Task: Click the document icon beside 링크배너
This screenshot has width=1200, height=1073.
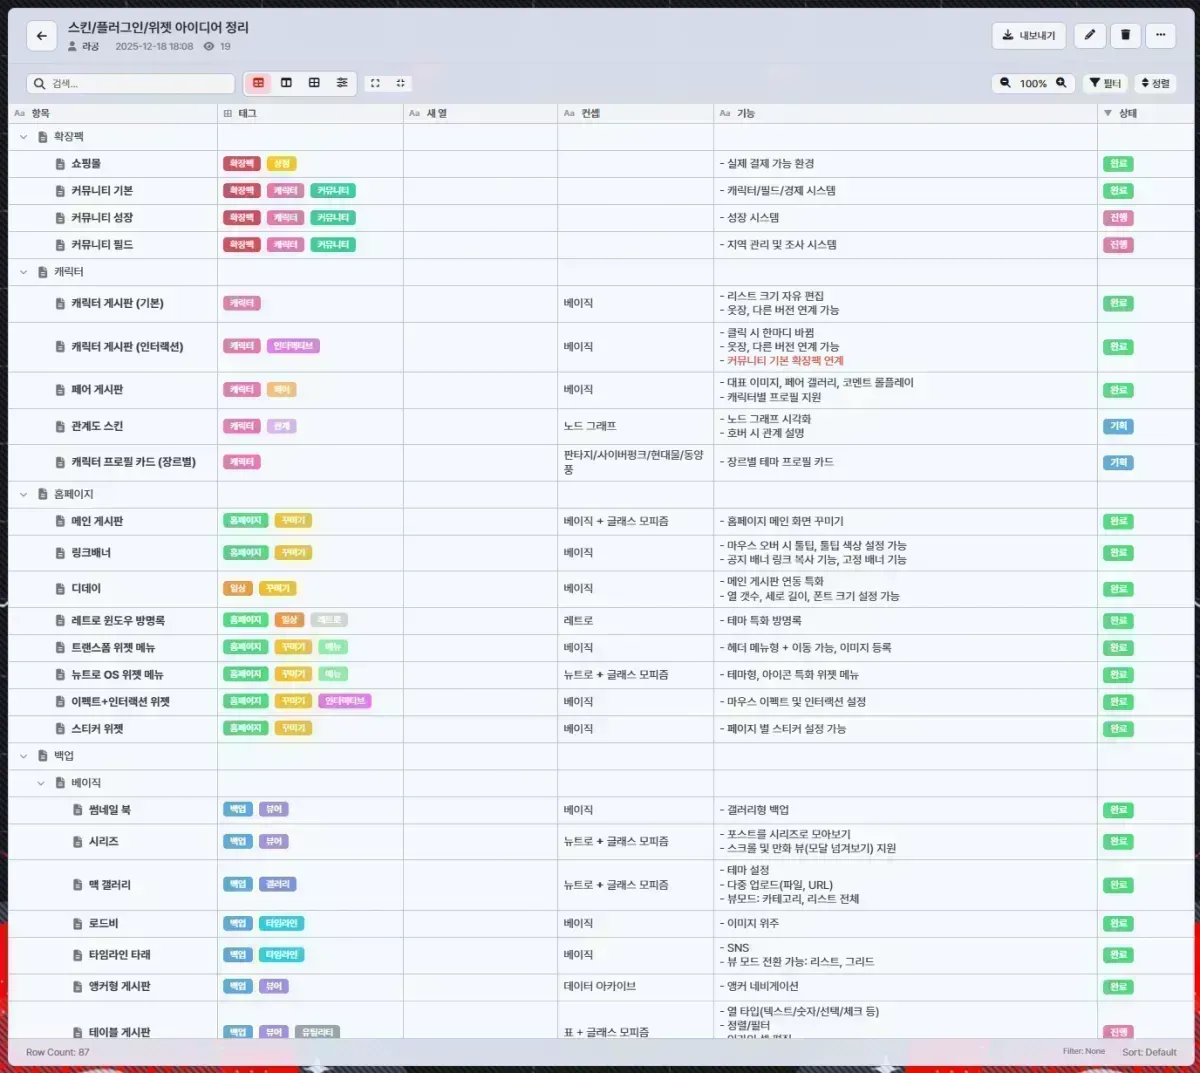Action: click(x=60, y=553)
